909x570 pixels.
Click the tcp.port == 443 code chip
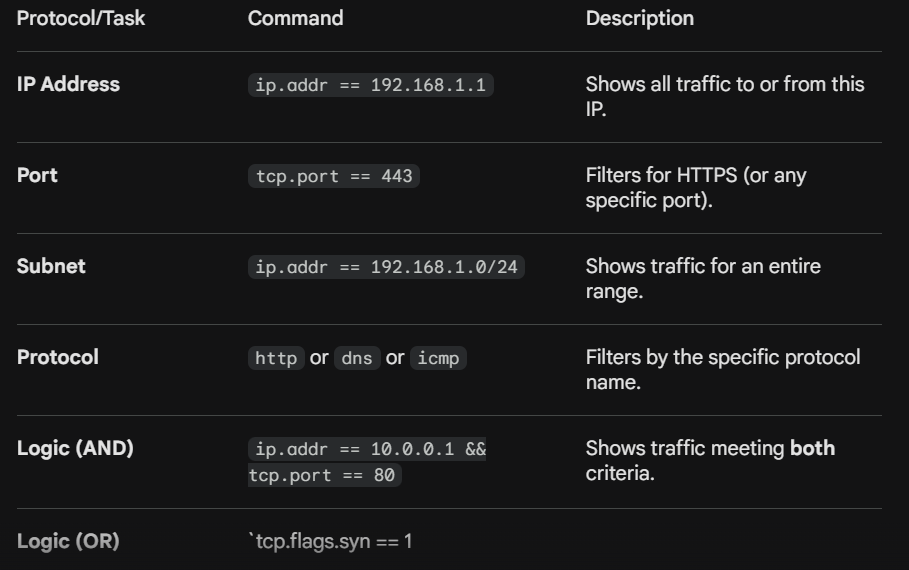click(x=334, y=176)
